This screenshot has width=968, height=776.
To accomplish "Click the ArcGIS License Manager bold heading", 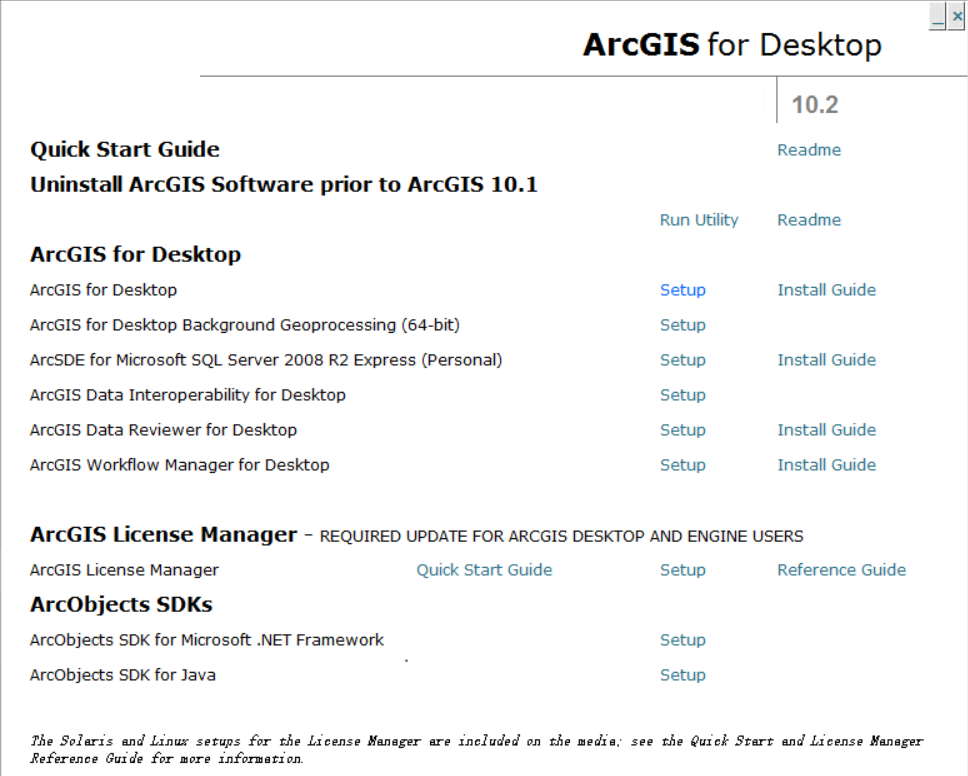I will coord(164,535).
